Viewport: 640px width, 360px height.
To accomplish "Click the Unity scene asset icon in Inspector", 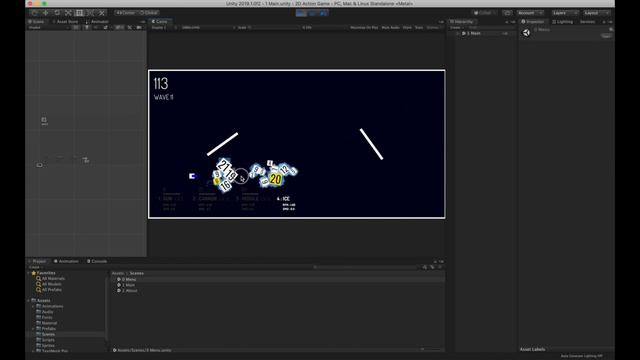I will pos(526,33).
